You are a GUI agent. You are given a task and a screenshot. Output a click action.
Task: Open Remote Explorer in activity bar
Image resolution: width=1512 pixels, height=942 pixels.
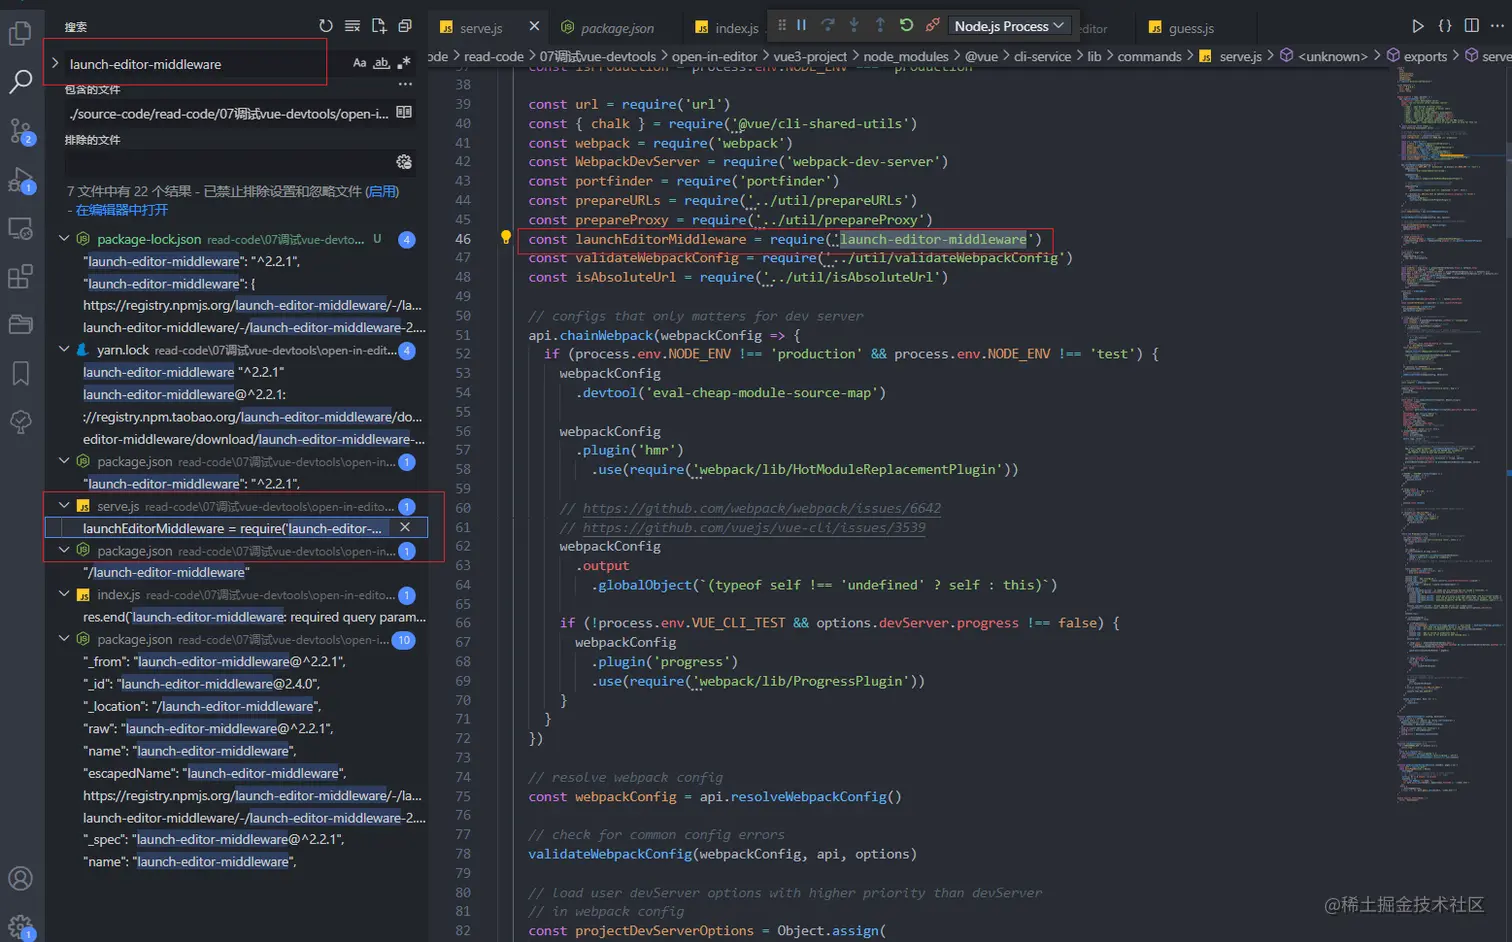[20, 229]
